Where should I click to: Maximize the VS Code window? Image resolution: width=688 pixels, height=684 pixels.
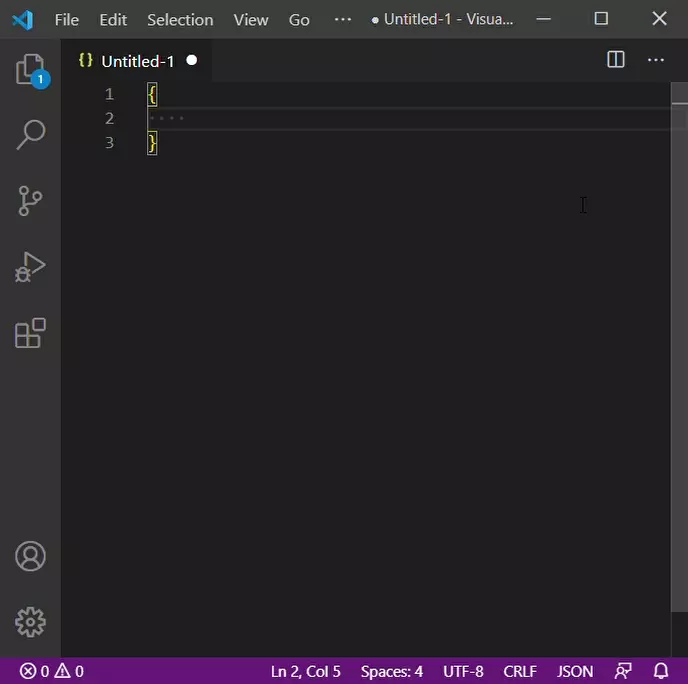tap(601, 19)
